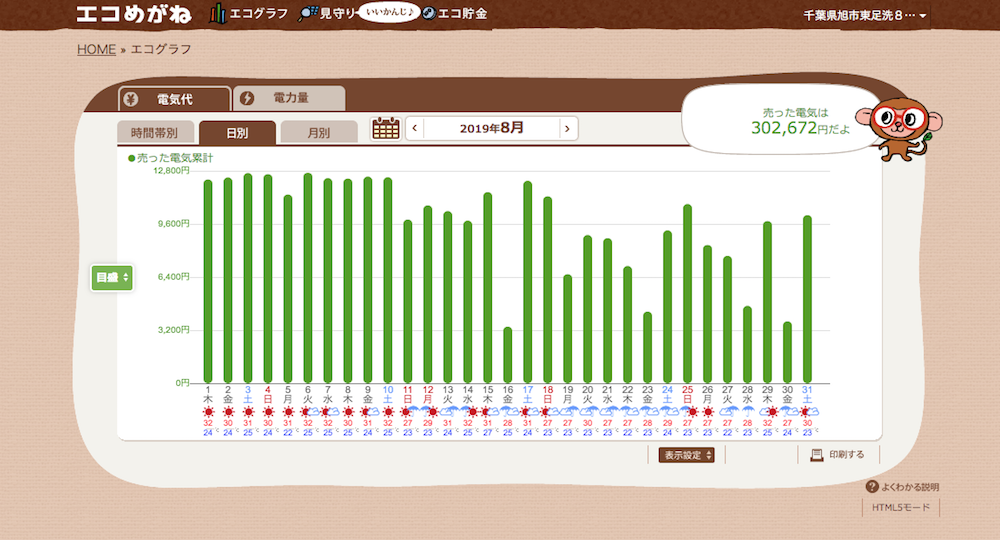The width and height of the screenshot is (1000, 540).
Task: Click the 売った電気累計 legend marker
Action: point(131,158)
